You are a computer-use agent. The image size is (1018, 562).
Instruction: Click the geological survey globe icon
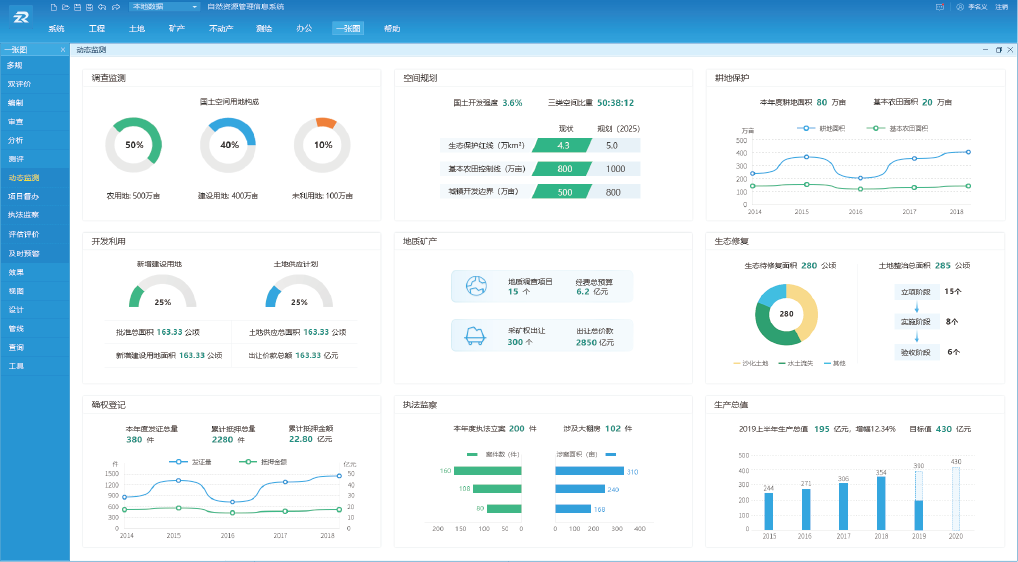[x=476, y=286]
